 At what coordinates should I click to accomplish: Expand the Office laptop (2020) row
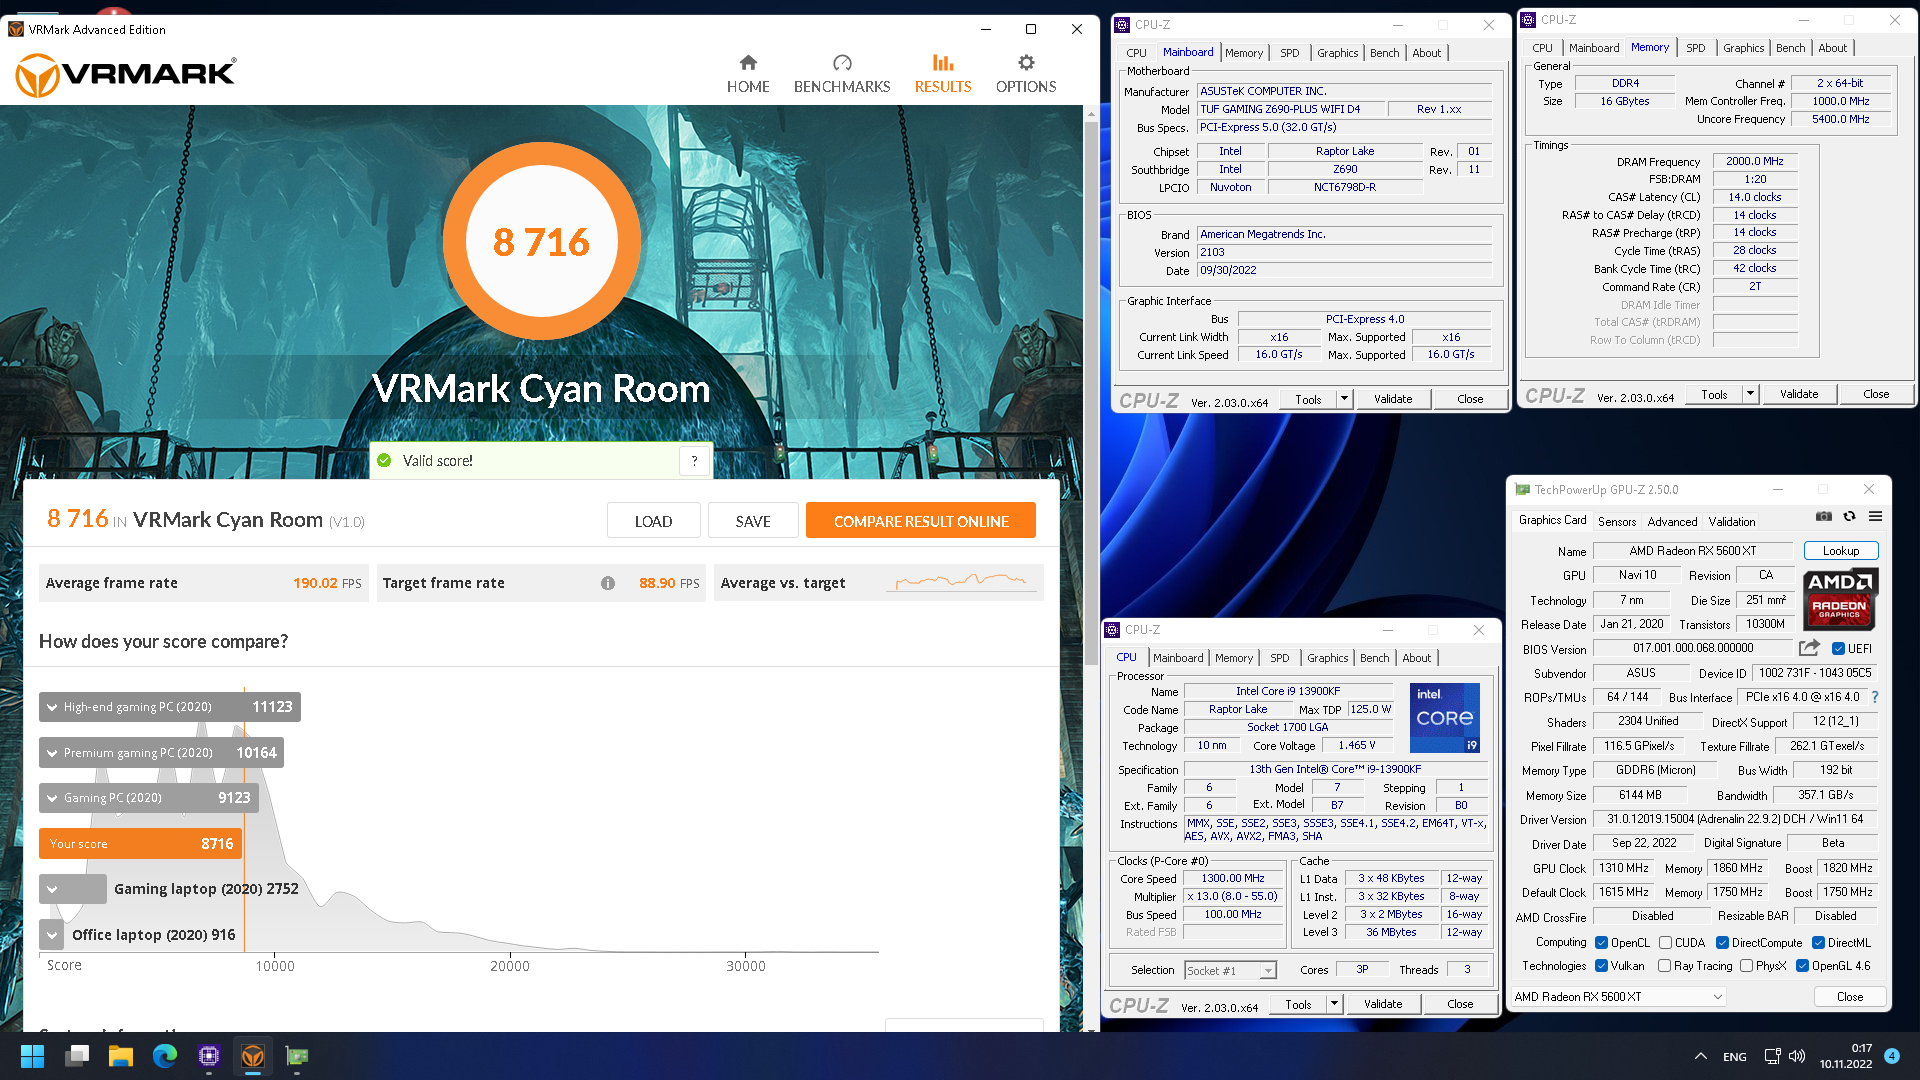tap(52, 935)
